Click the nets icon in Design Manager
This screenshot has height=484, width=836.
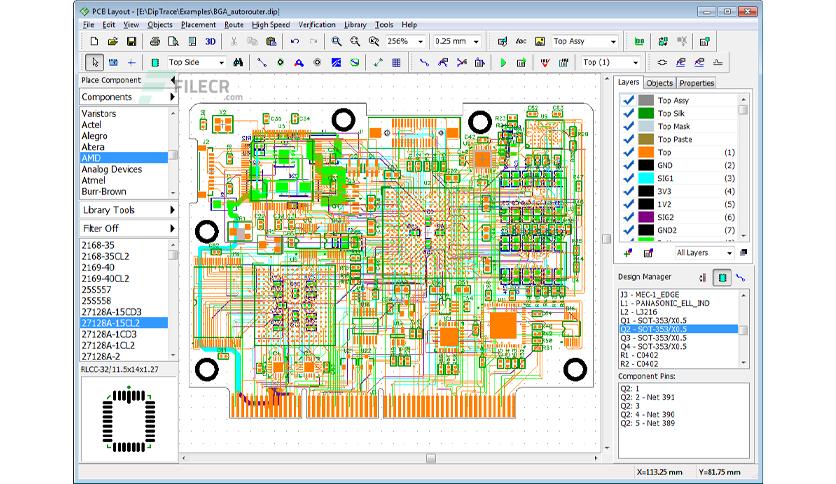pyautogui.click(x=741, y=277)
